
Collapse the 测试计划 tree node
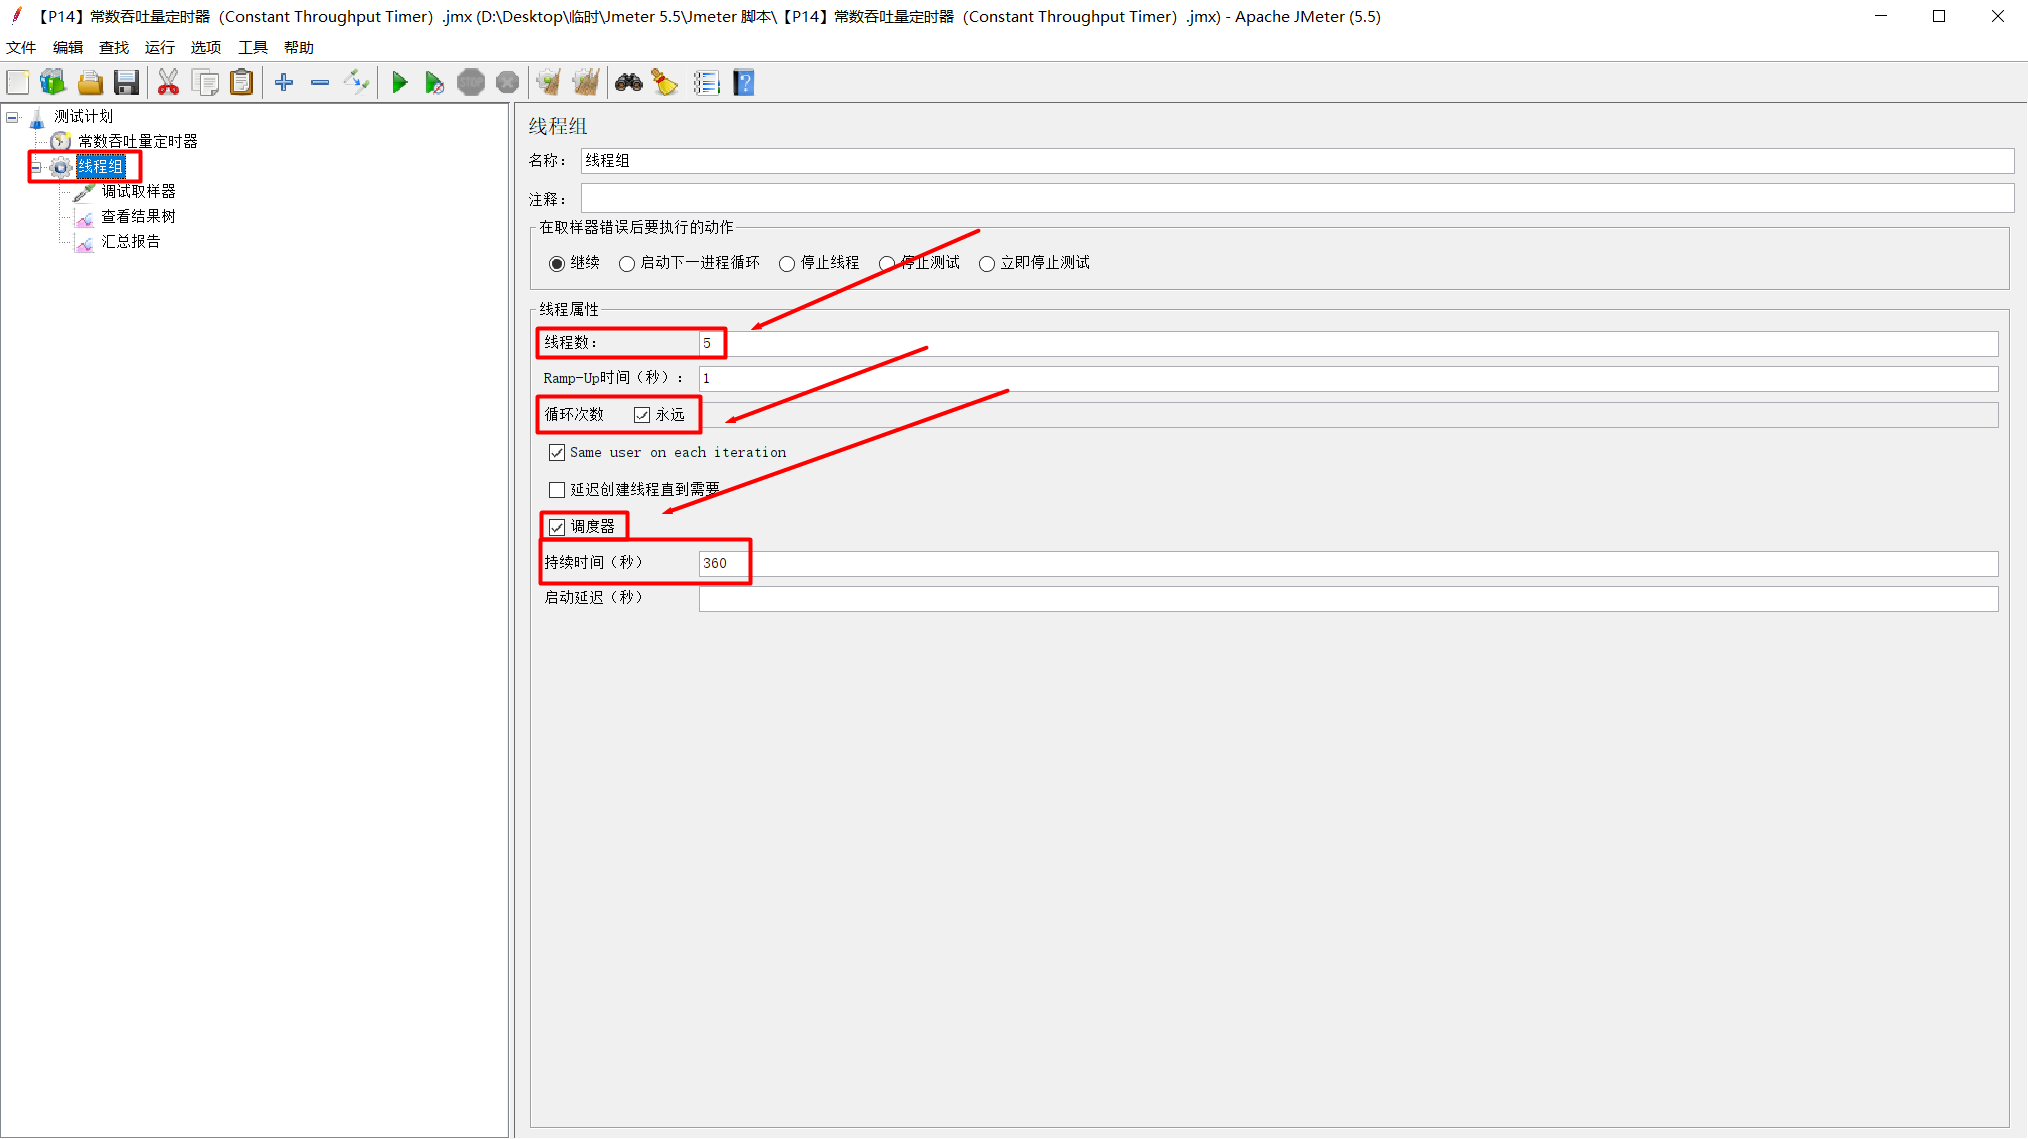pyautogui.click(x=12, y=117)
